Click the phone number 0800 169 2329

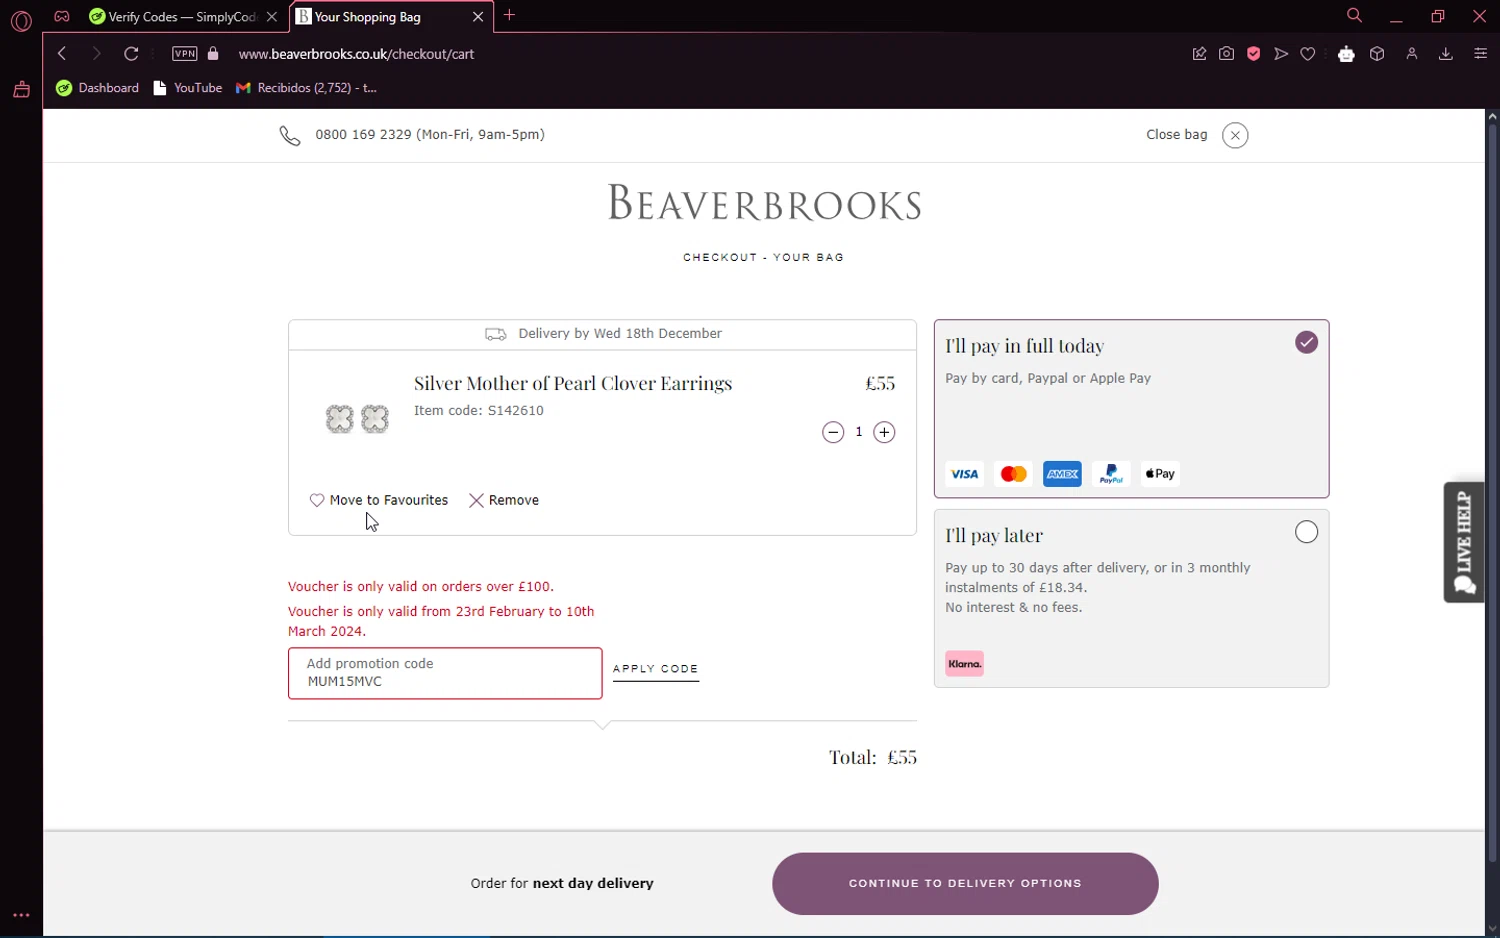click(x=363, y=135)
